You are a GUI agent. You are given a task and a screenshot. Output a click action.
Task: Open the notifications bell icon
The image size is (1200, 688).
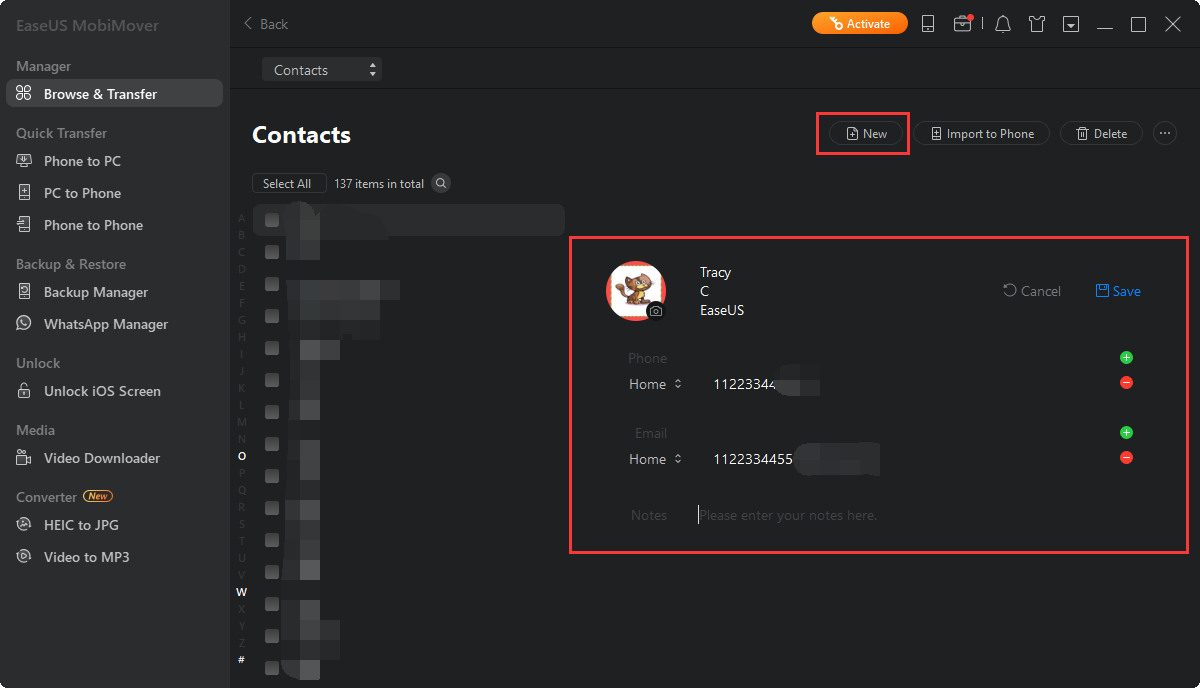click(1003, 24)
